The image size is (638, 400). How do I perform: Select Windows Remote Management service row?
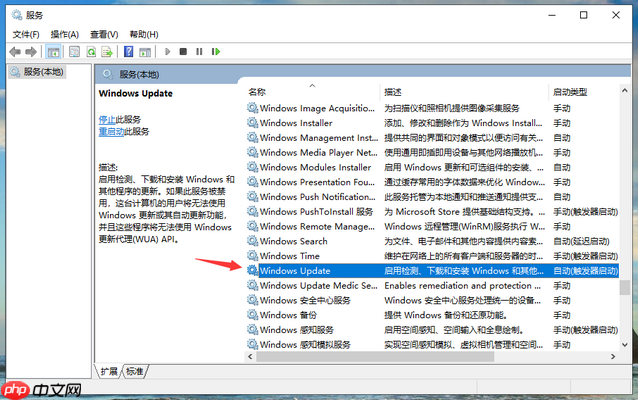[x=433, y=226]
